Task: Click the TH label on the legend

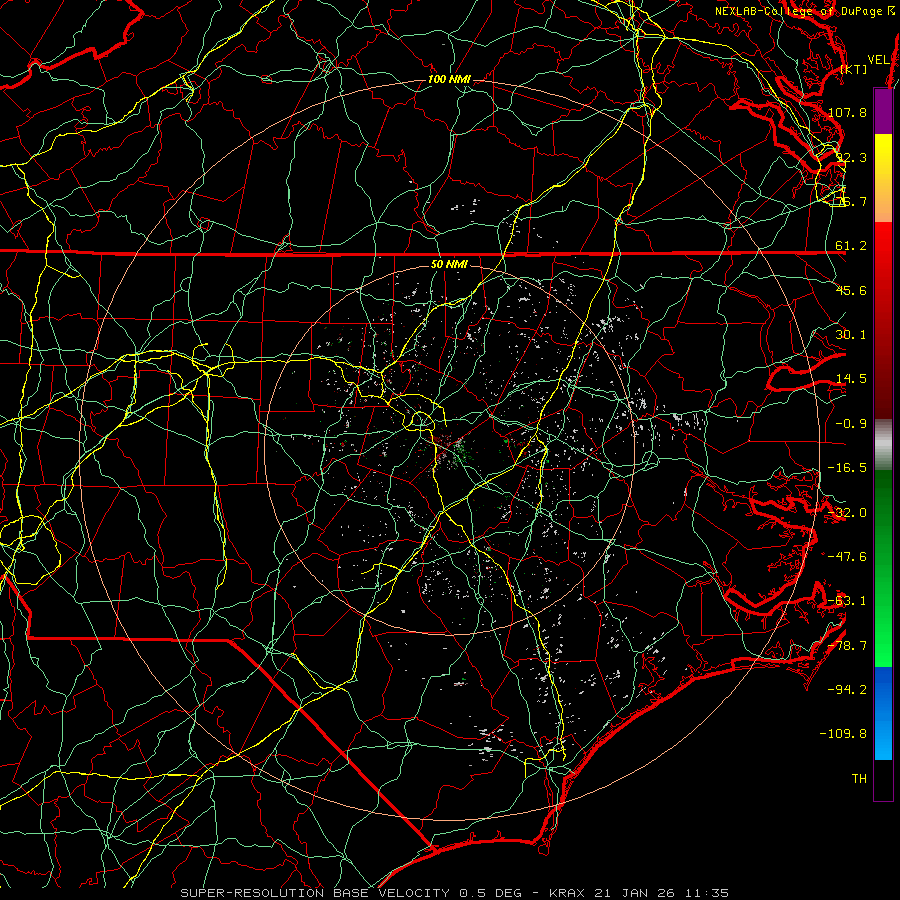Action: [859, 779]
